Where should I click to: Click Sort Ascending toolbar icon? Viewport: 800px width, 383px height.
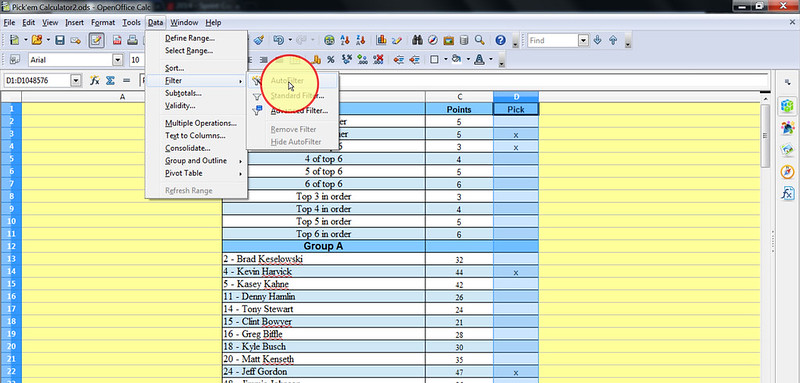(x=345, y=40)
